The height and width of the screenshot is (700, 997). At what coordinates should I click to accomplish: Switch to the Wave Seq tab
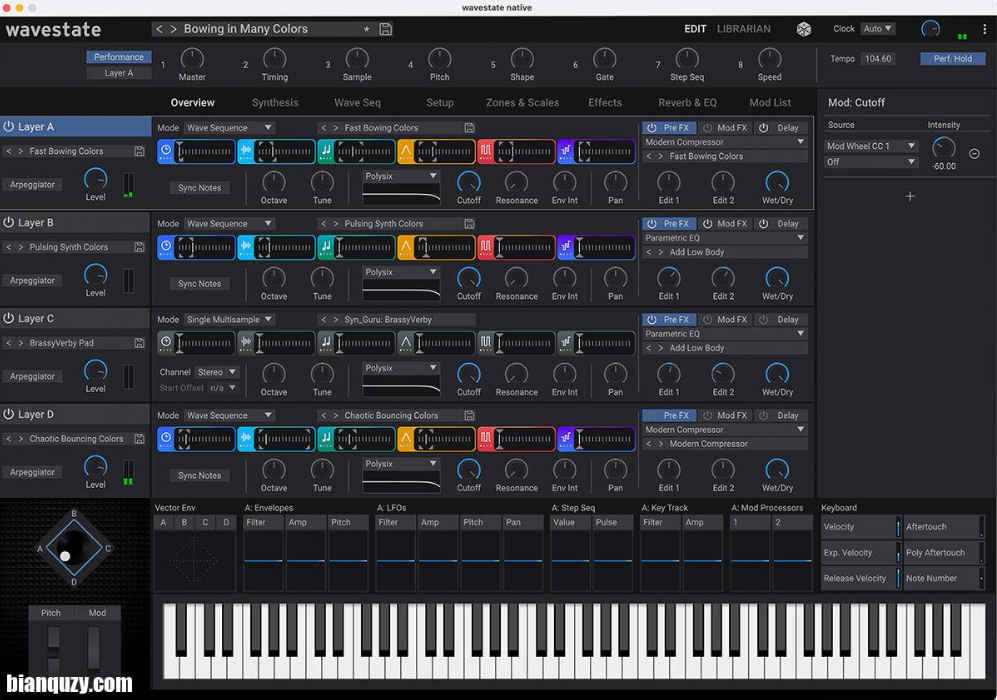pos(357,102)
